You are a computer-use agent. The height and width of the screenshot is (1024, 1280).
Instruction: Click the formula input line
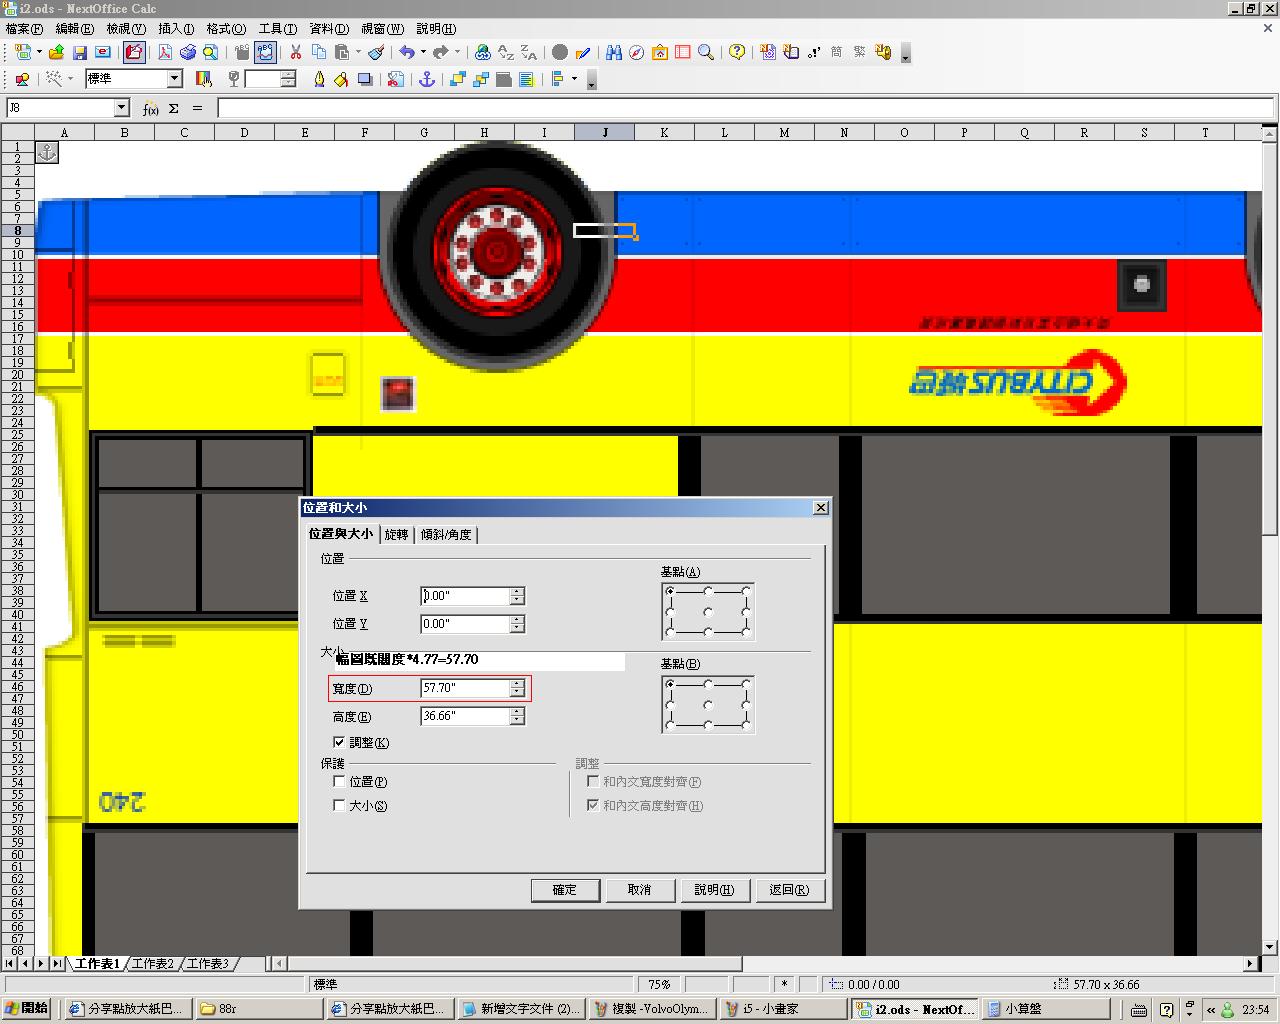745,108
